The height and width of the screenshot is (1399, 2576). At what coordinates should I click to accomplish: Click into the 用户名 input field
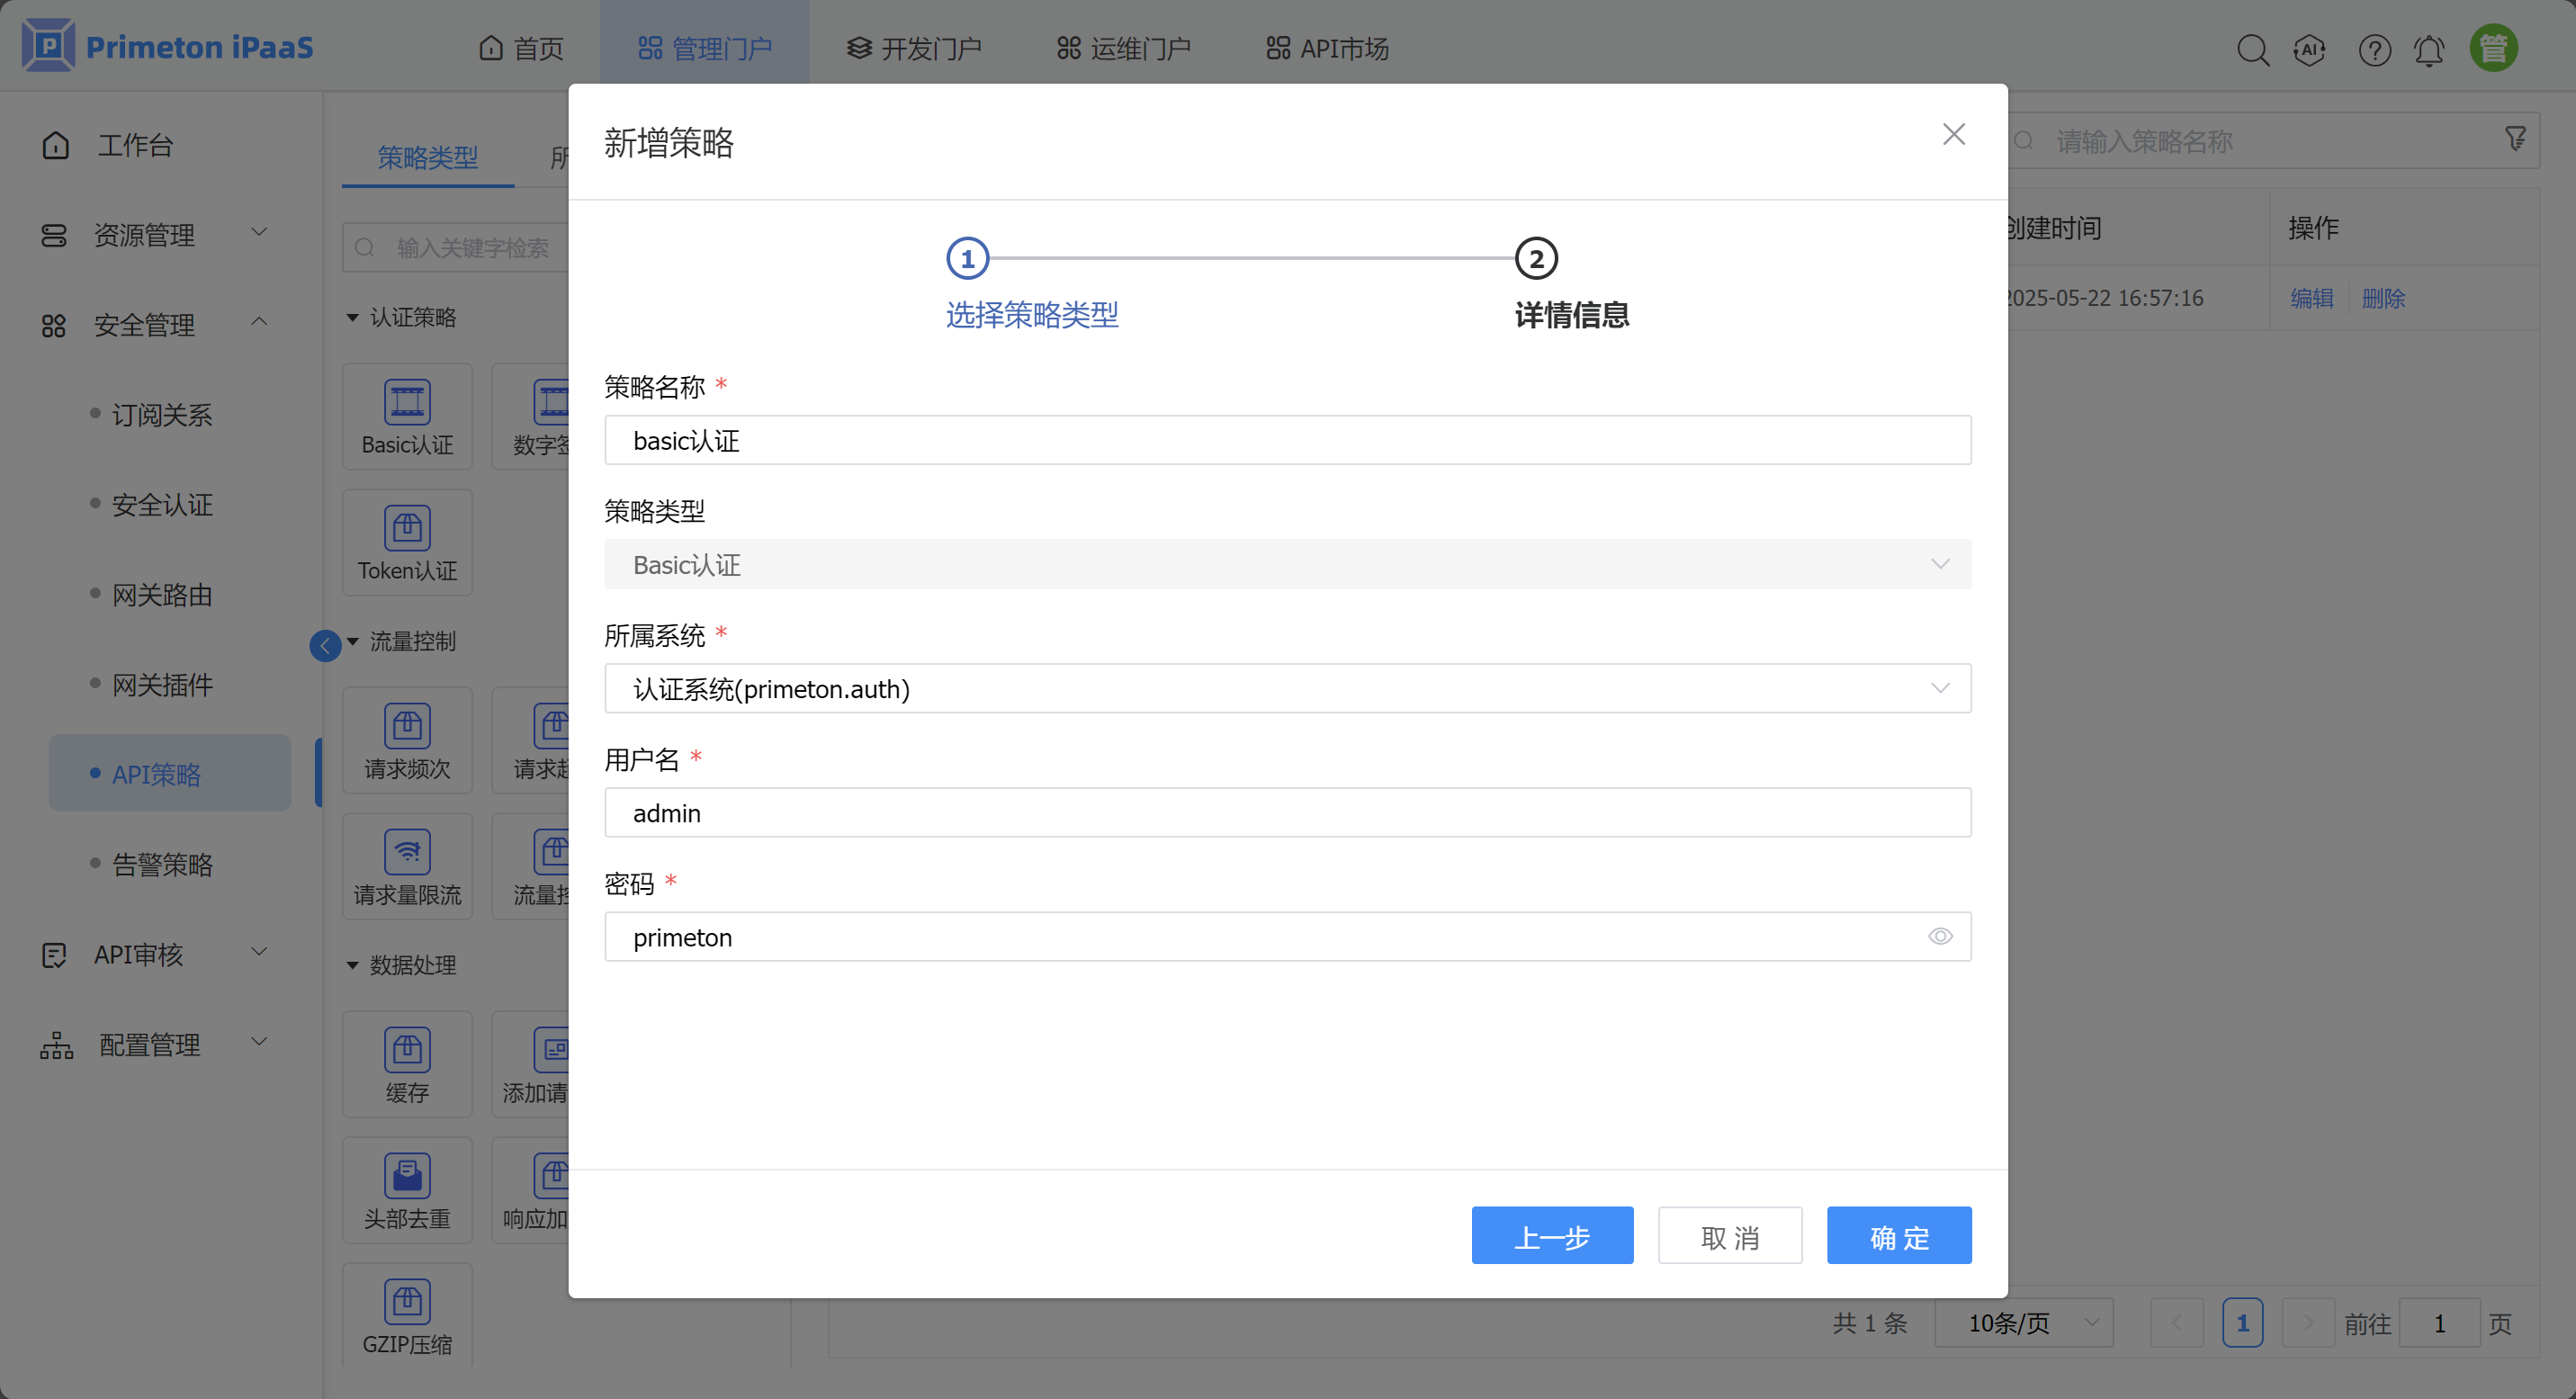1287,813
